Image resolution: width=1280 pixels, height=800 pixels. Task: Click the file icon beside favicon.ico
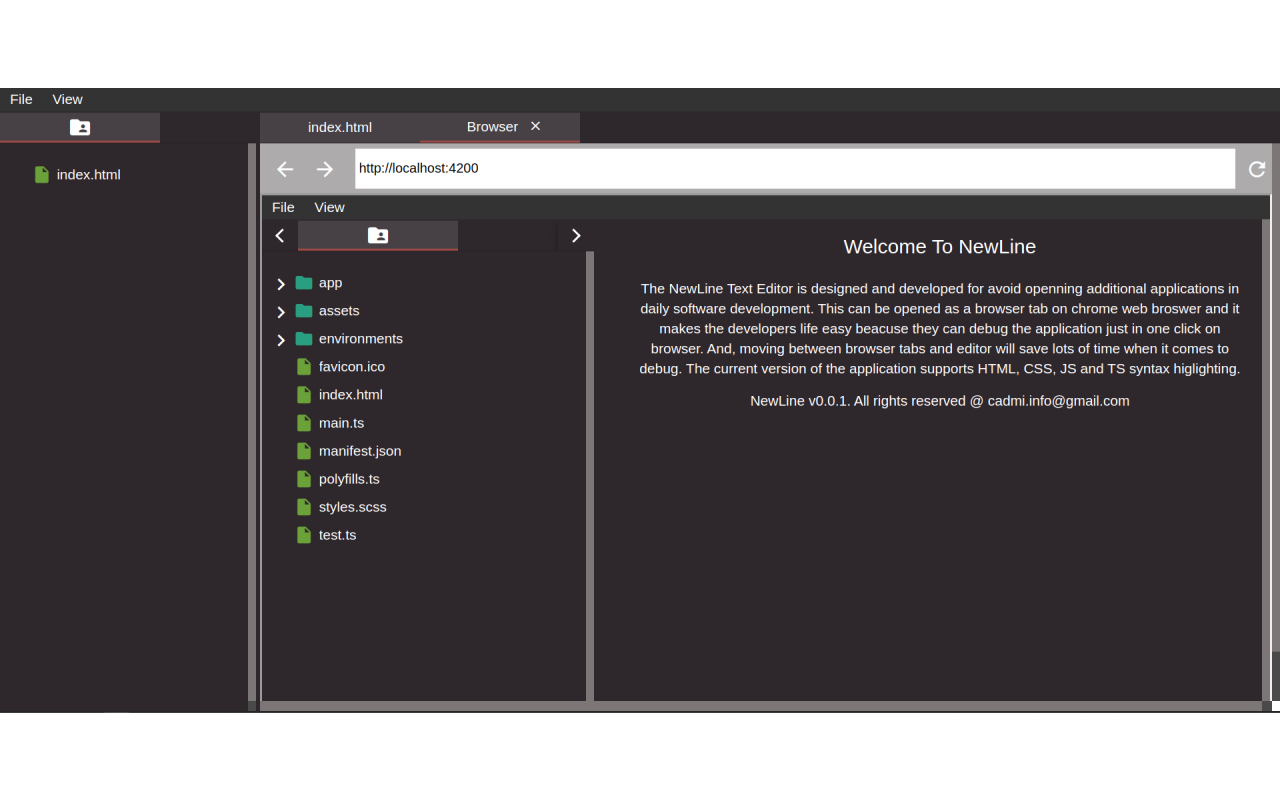(x=304, y=367)
